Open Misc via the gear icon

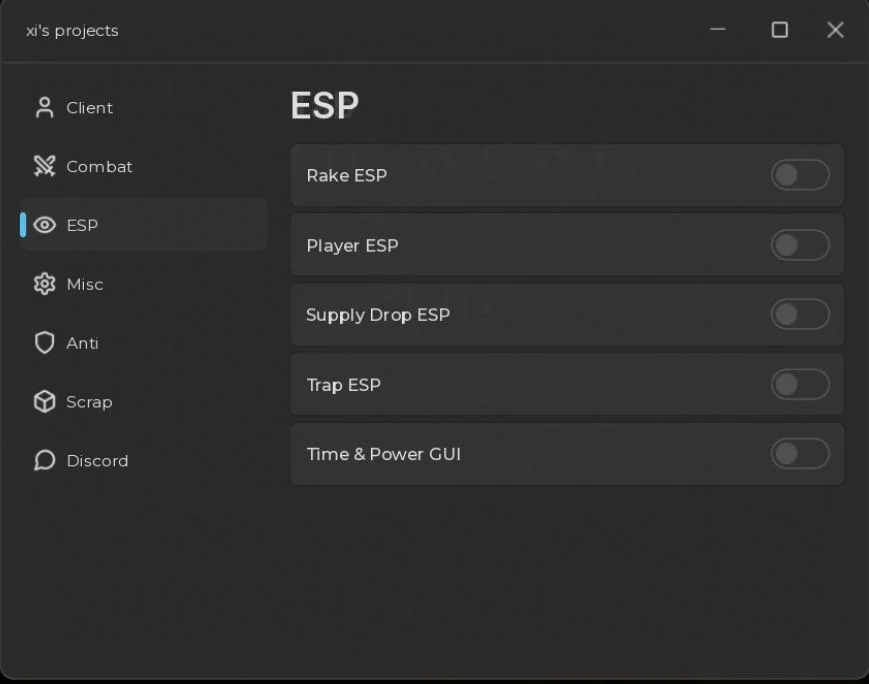click(x=44, y=284)
